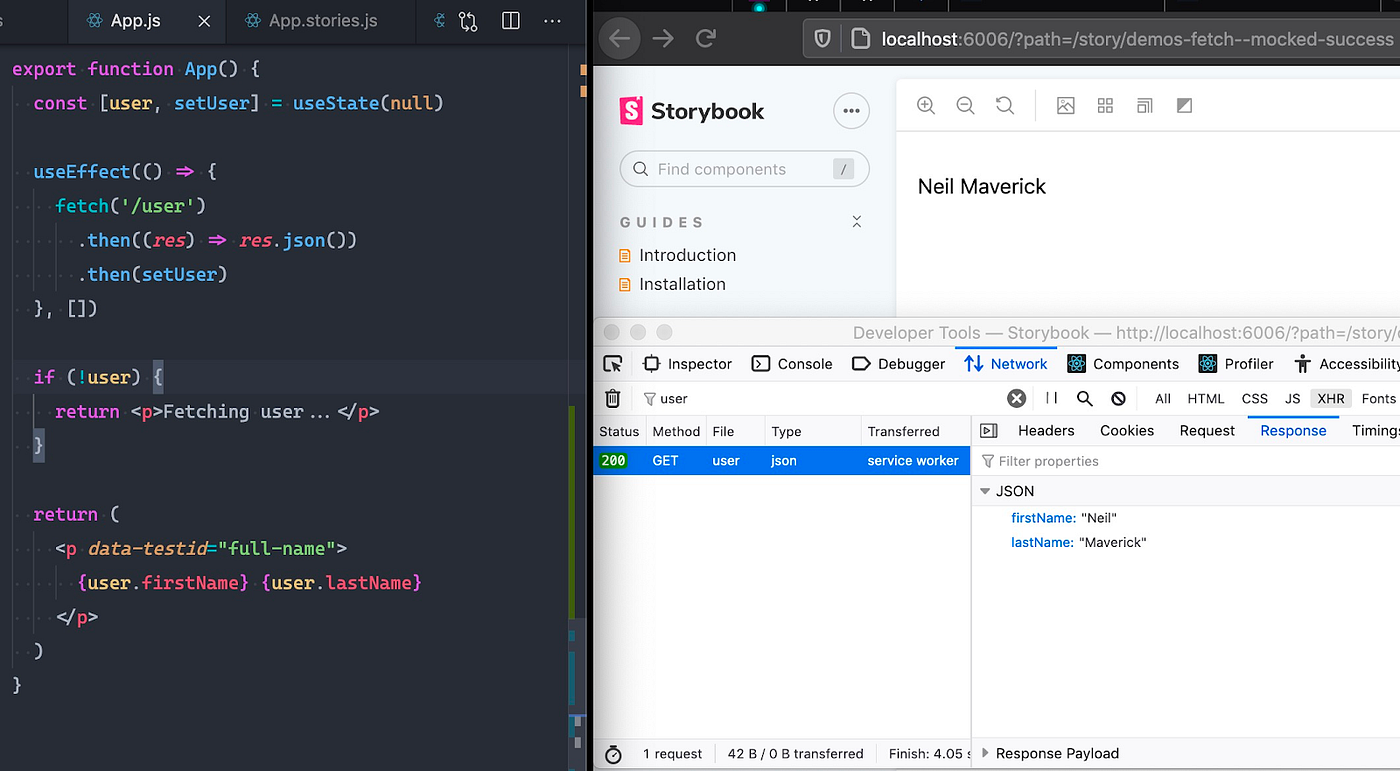1400x771 pixels.
Task: Open VS Code editor more actions
Action: (552, 21)
